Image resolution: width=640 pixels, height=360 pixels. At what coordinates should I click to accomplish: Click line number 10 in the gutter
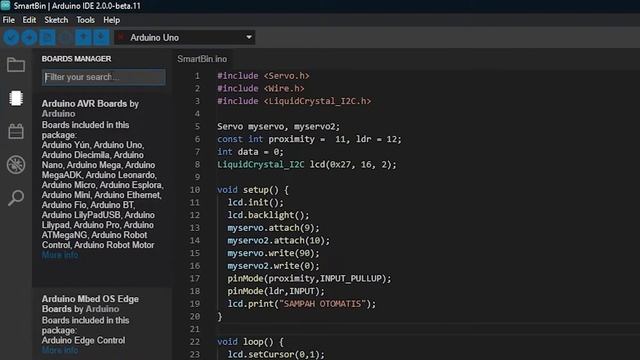[195, 189]
